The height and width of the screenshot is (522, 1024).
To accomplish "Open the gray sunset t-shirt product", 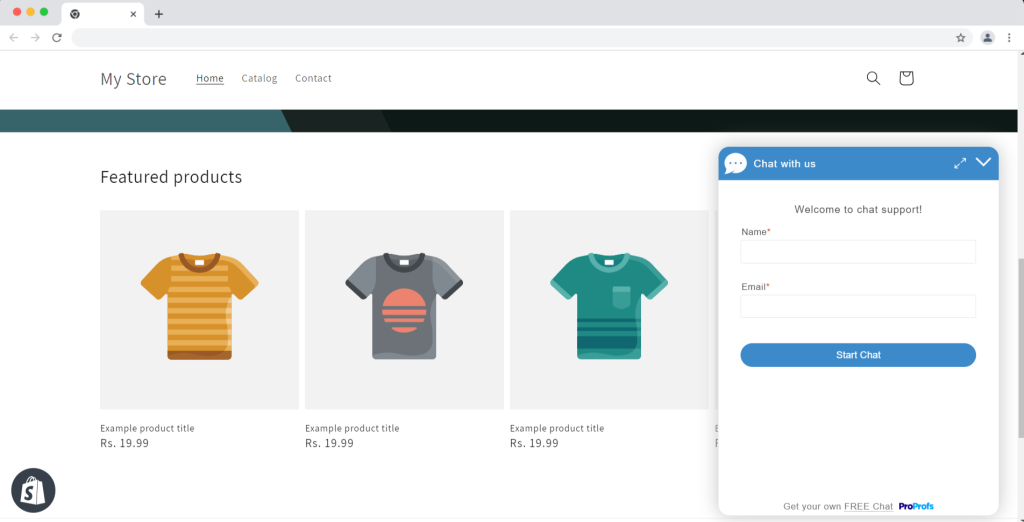I will tap(404, 310).
